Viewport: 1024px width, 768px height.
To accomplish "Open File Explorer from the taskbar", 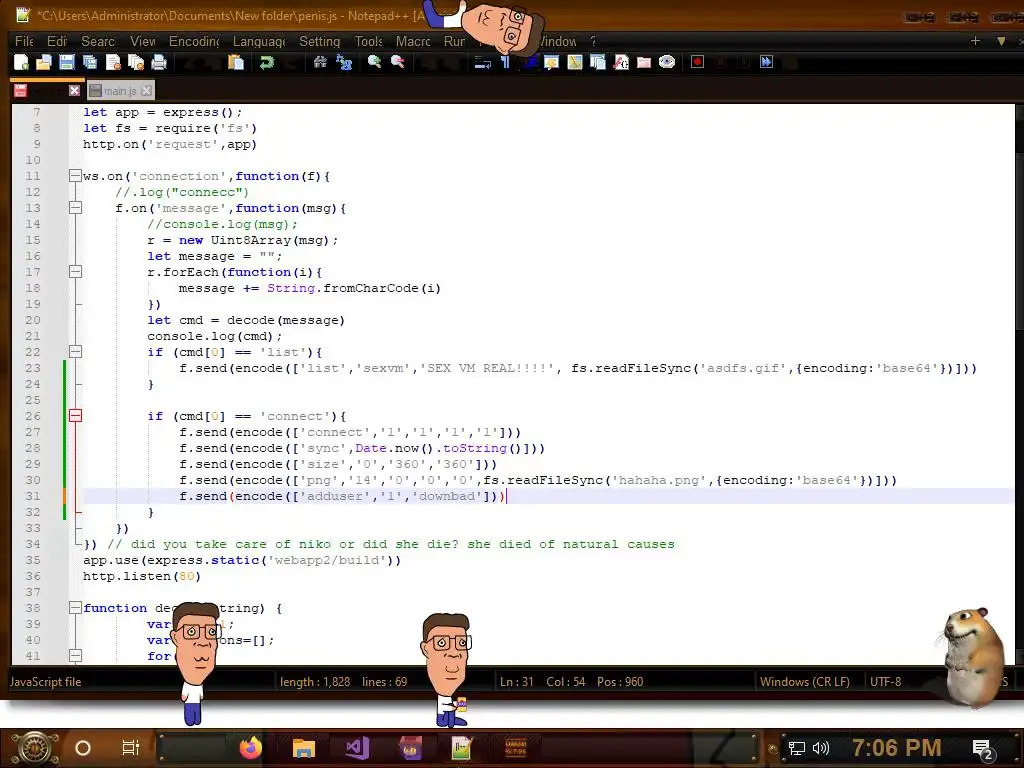I will tap(304, 748).
